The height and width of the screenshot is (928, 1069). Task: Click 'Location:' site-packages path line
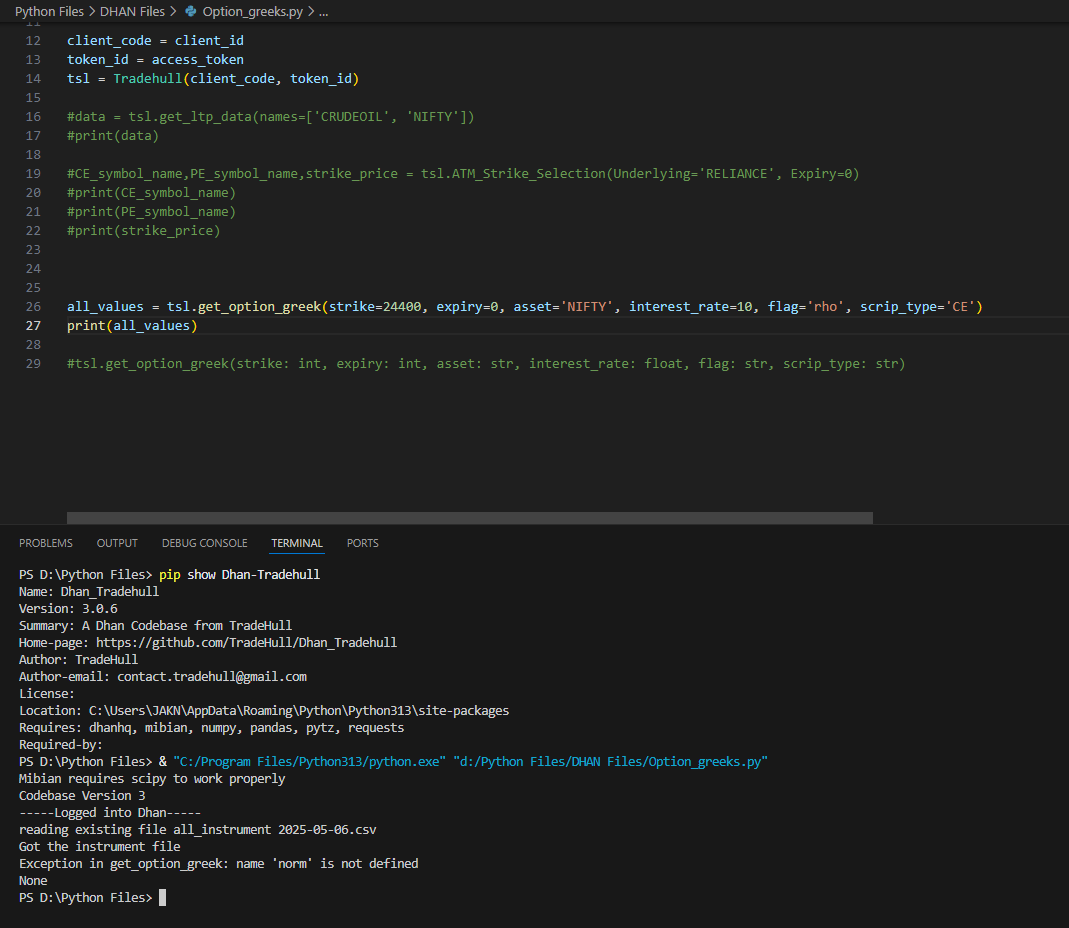pyautogui.click(x=264, y=710)
